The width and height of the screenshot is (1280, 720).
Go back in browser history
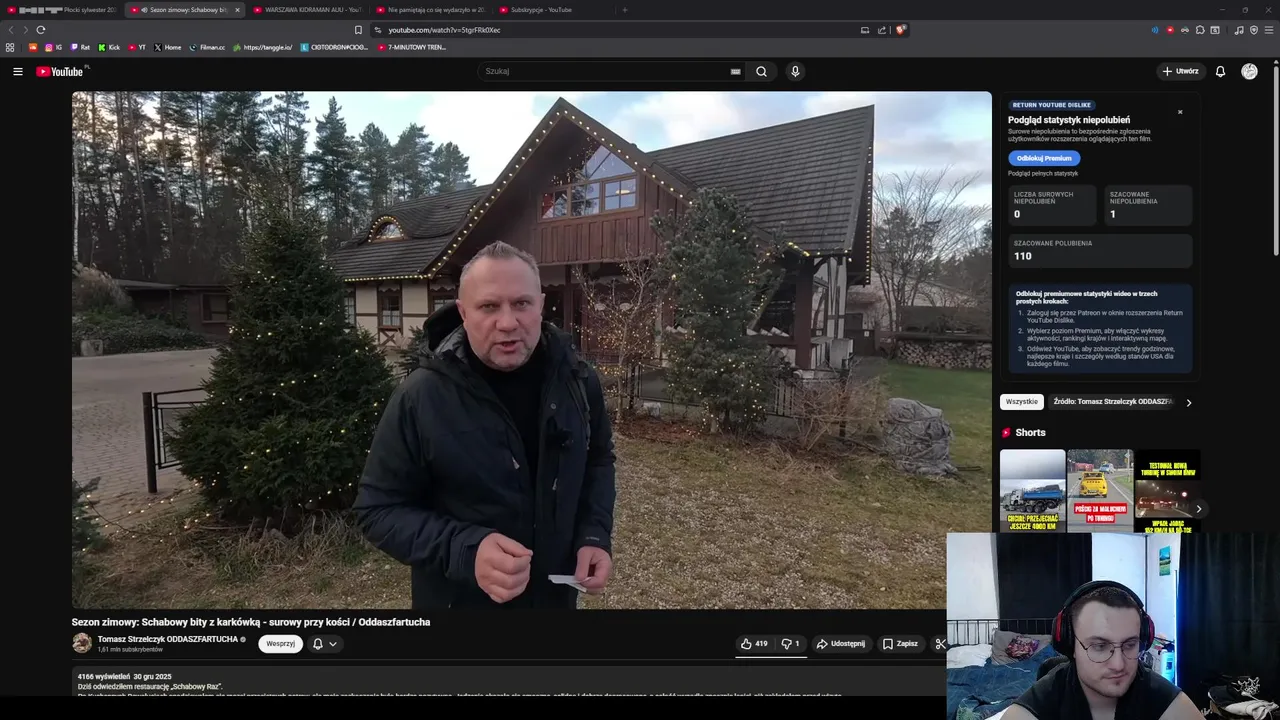coord(11,30)
